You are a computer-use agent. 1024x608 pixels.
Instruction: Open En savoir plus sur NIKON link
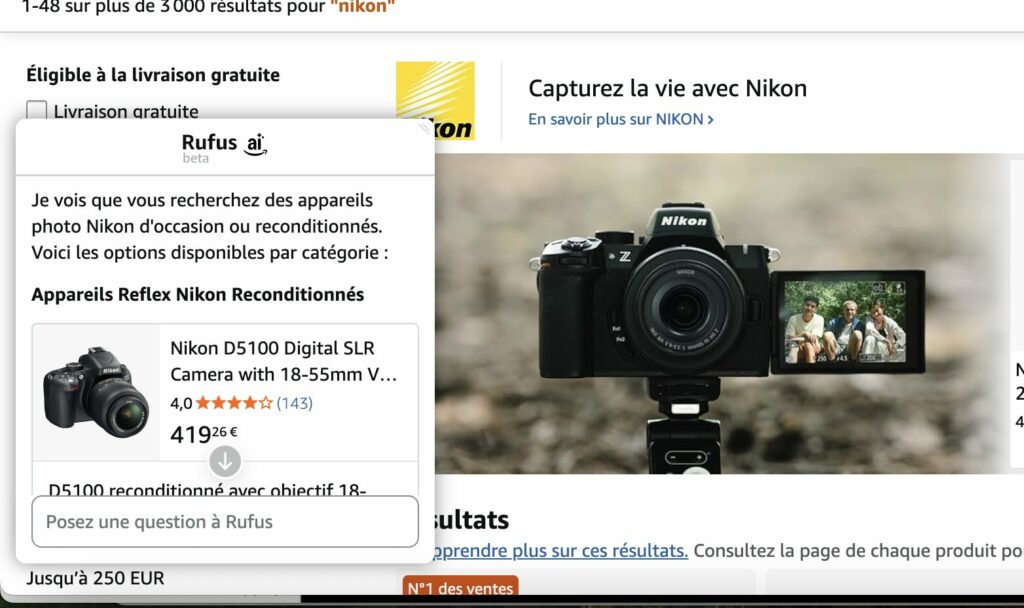pyautogui.click(x=615, y=119)
